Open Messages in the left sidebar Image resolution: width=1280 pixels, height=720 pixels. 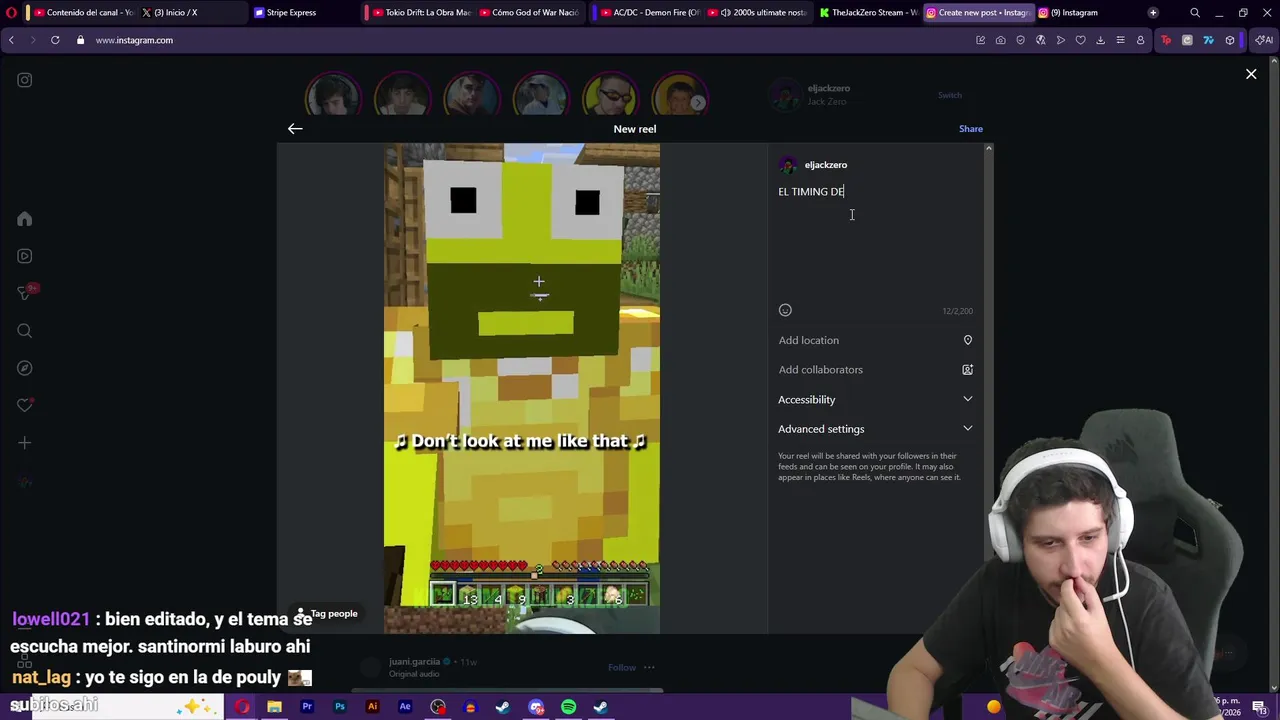pyautogui.click(x=25, y=293)
